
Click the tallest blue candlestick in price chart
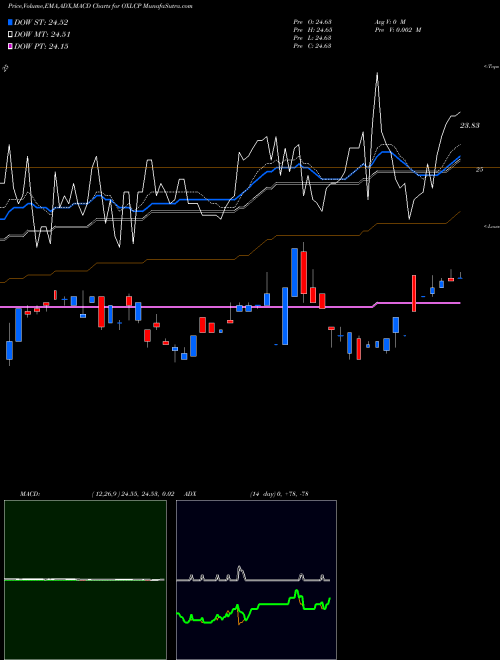[285, 316]
